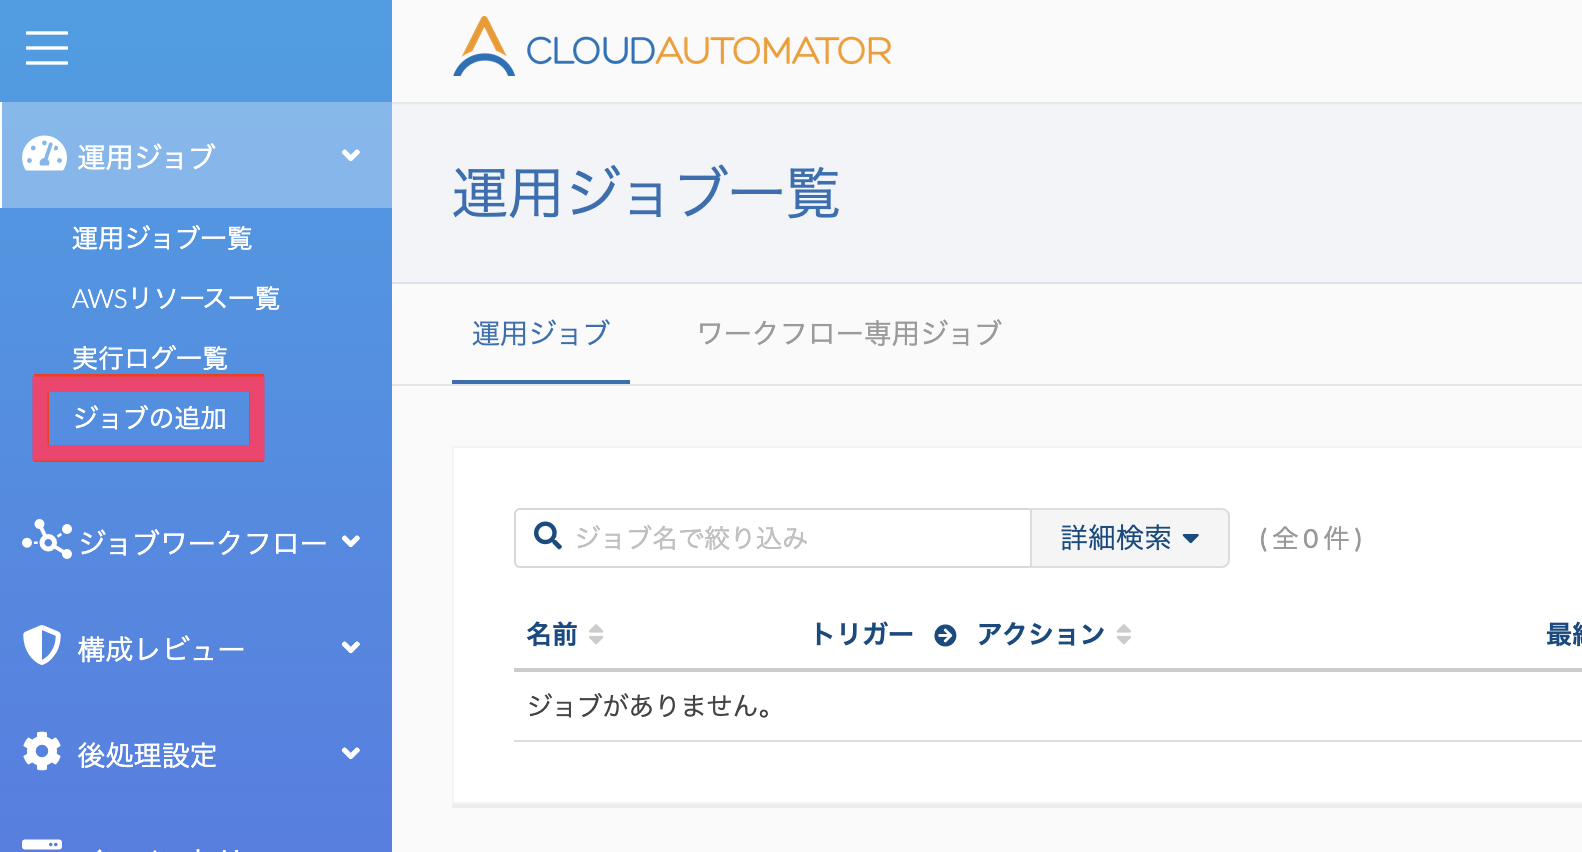Open the 詳細検索 dropdown

pos(1130,538)
